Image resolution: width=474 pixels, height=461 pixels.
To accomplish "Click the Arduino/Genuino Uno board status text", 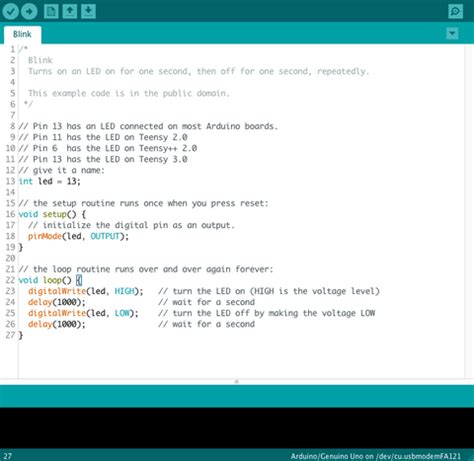I will (x=376, y=456).
